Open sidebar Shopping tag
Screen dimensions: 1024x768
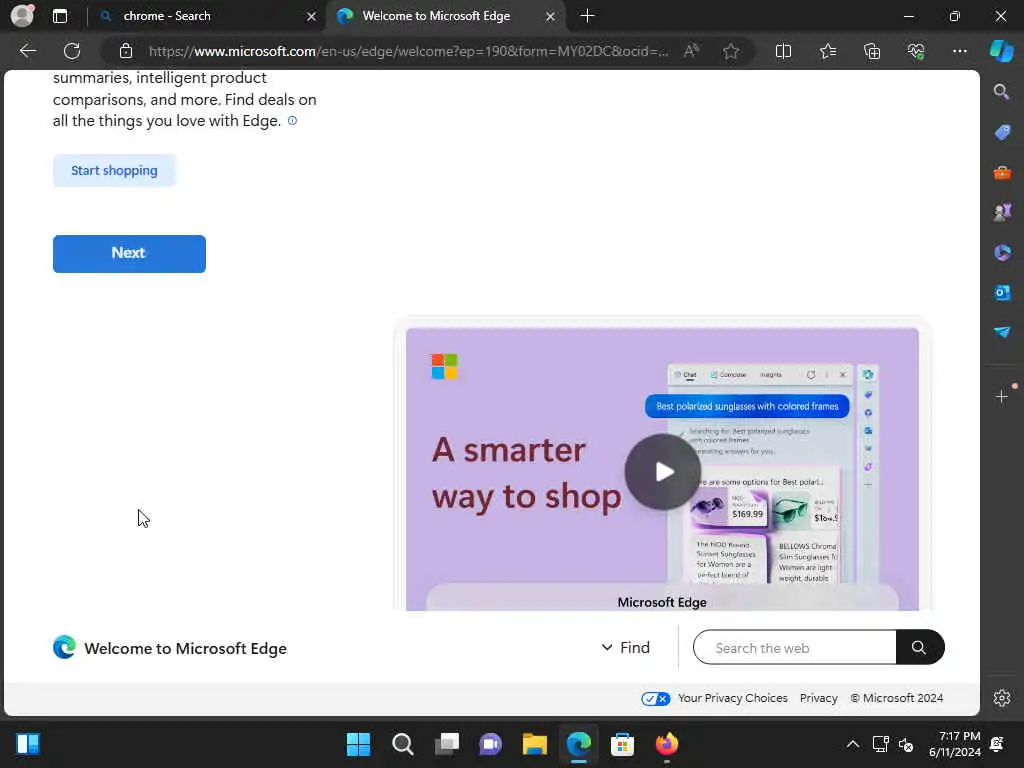pyautogui.click(x=1002, y=132)
